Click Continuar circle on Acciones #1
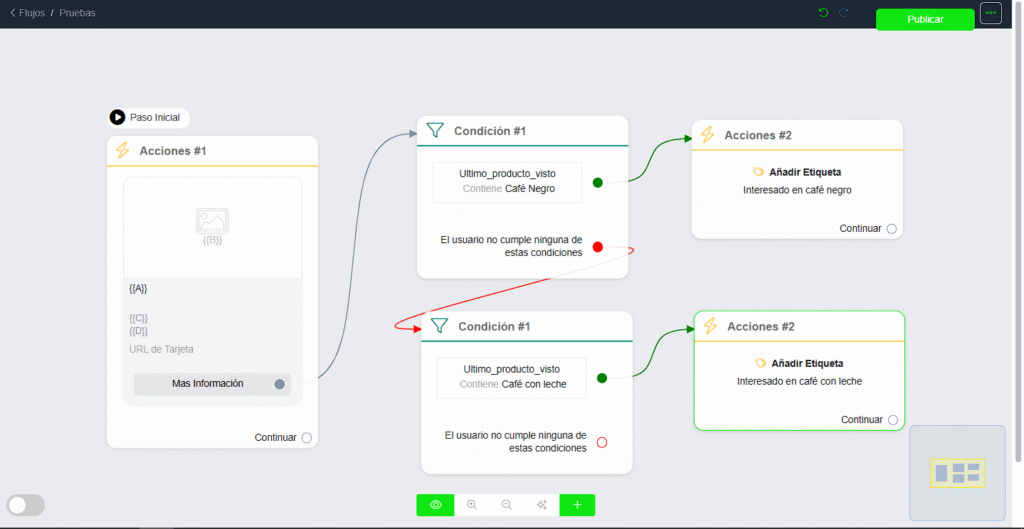This screenshot has width=1024, height=529. tap(307, 438)
